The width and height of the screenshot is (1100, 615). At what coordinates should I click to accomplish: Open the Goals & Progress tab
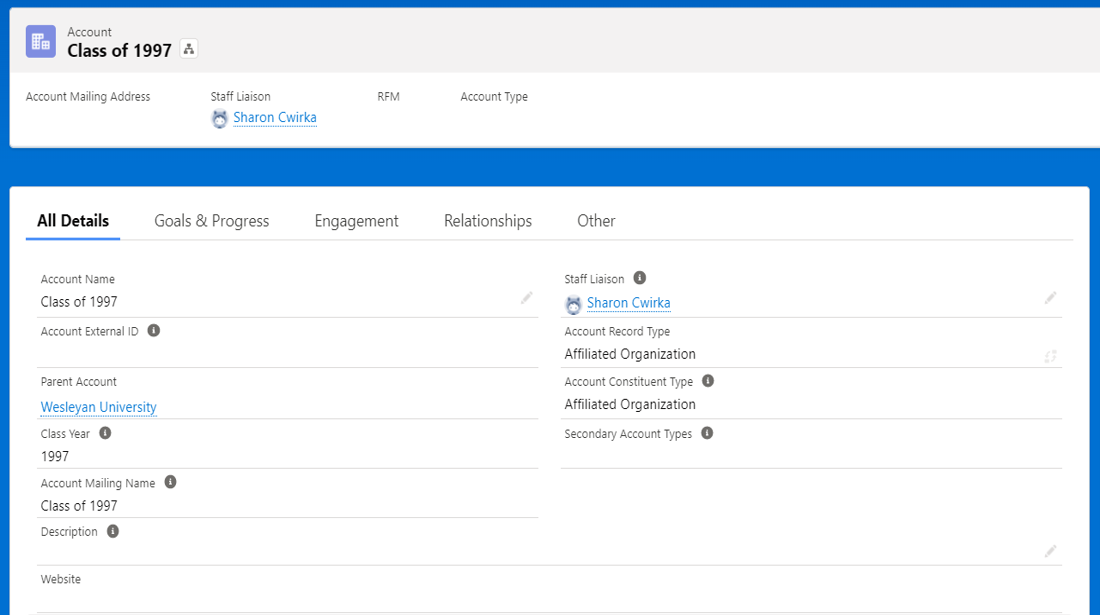pyautogui.click(x=212, y=221)
